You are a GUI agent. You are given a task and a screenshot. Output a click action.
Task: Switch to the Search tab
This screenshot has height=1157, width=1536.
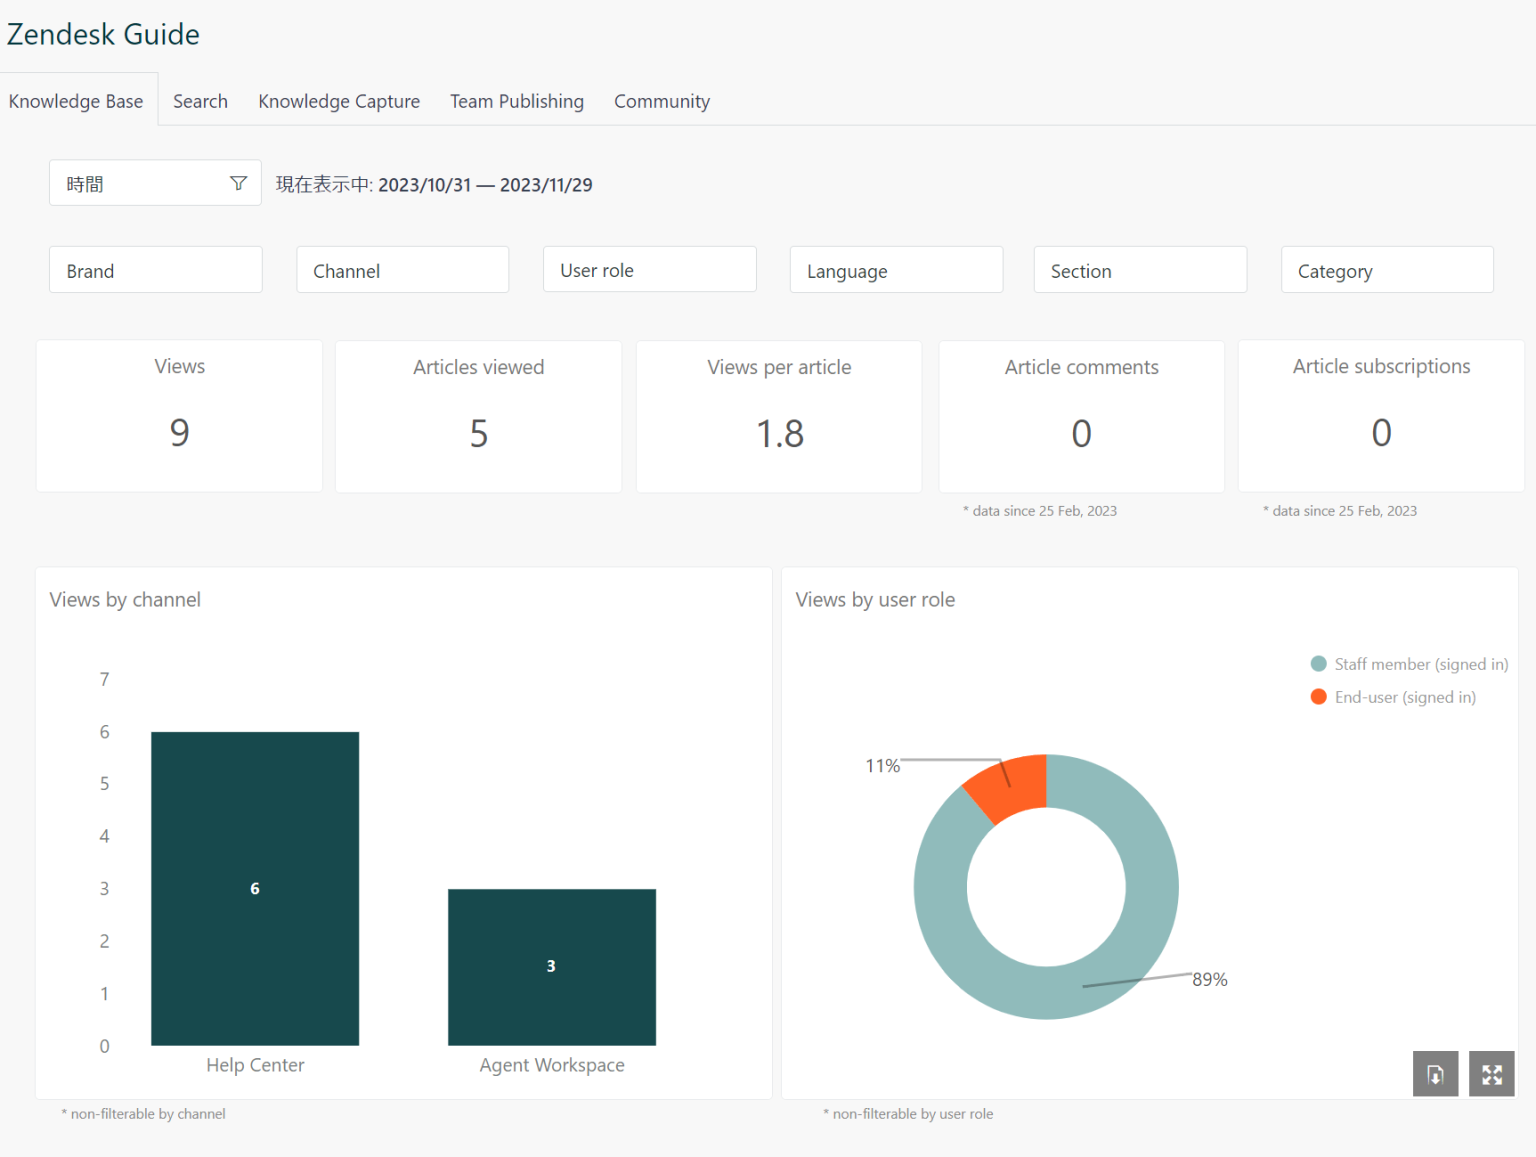tap(200, 101)
